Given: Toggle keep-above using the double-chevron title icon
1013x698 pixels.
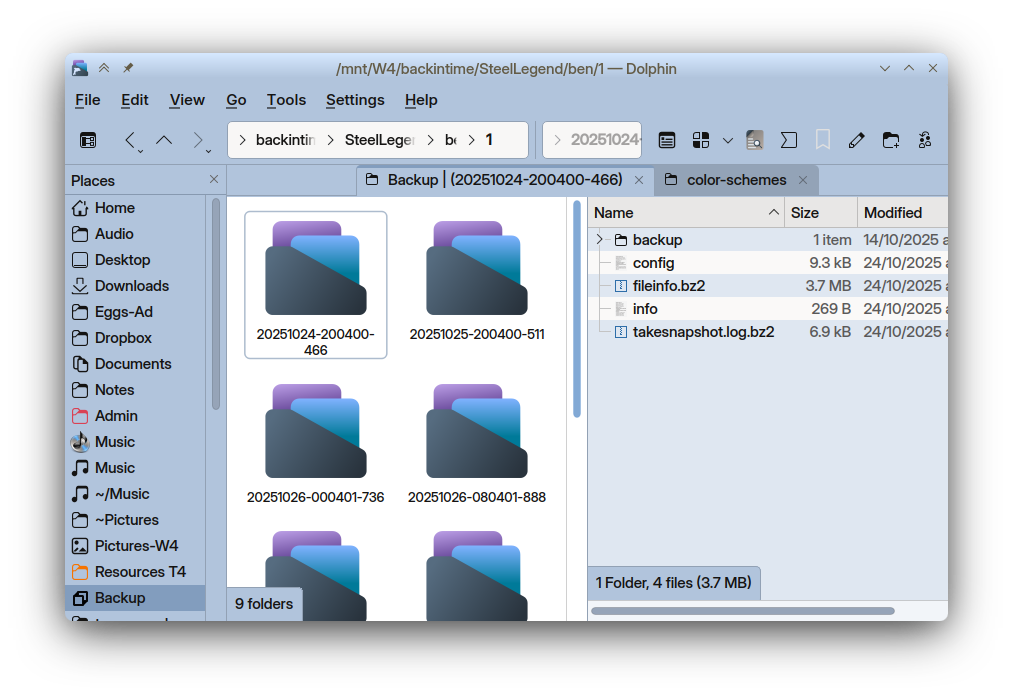Looking at the screenshot, I should coord(104,68).
